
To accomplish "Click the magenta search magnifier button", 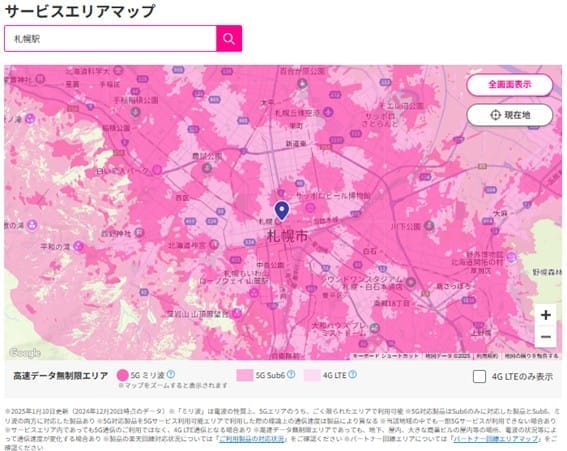I will (x=229, y=38).
